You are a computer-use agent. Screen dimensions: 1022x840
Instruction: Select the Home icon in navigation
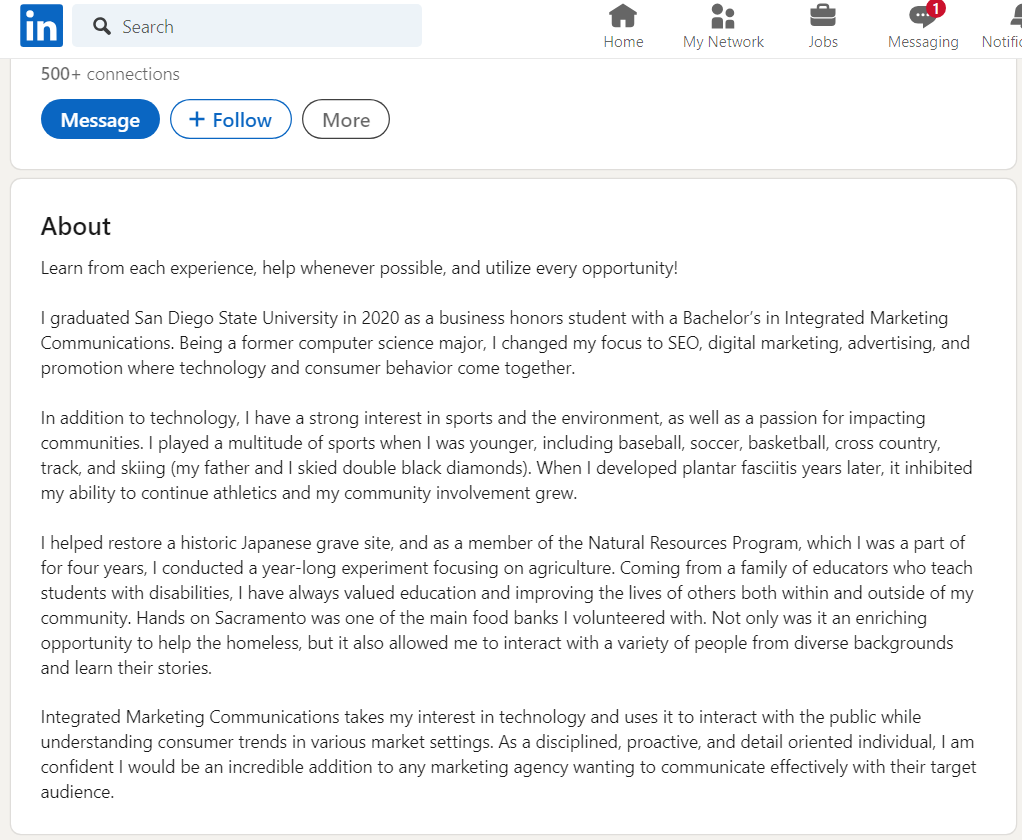pyautogui.click(x=623, y=17)
